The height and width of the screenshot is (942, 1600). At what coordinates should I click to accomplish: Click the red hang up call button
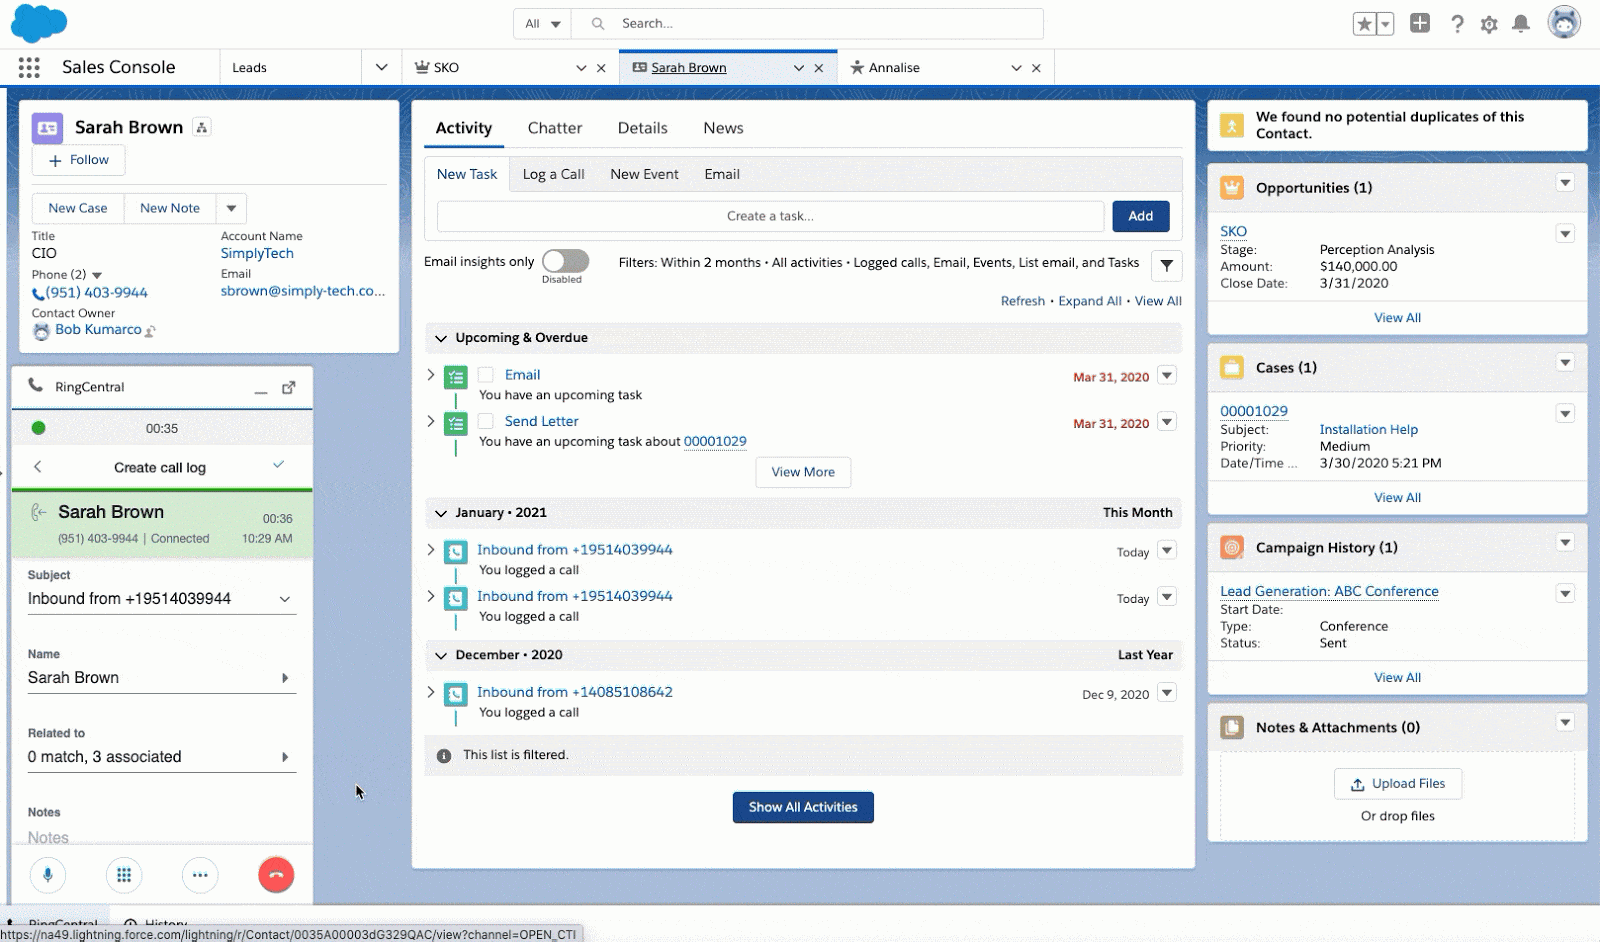point(276,875)
